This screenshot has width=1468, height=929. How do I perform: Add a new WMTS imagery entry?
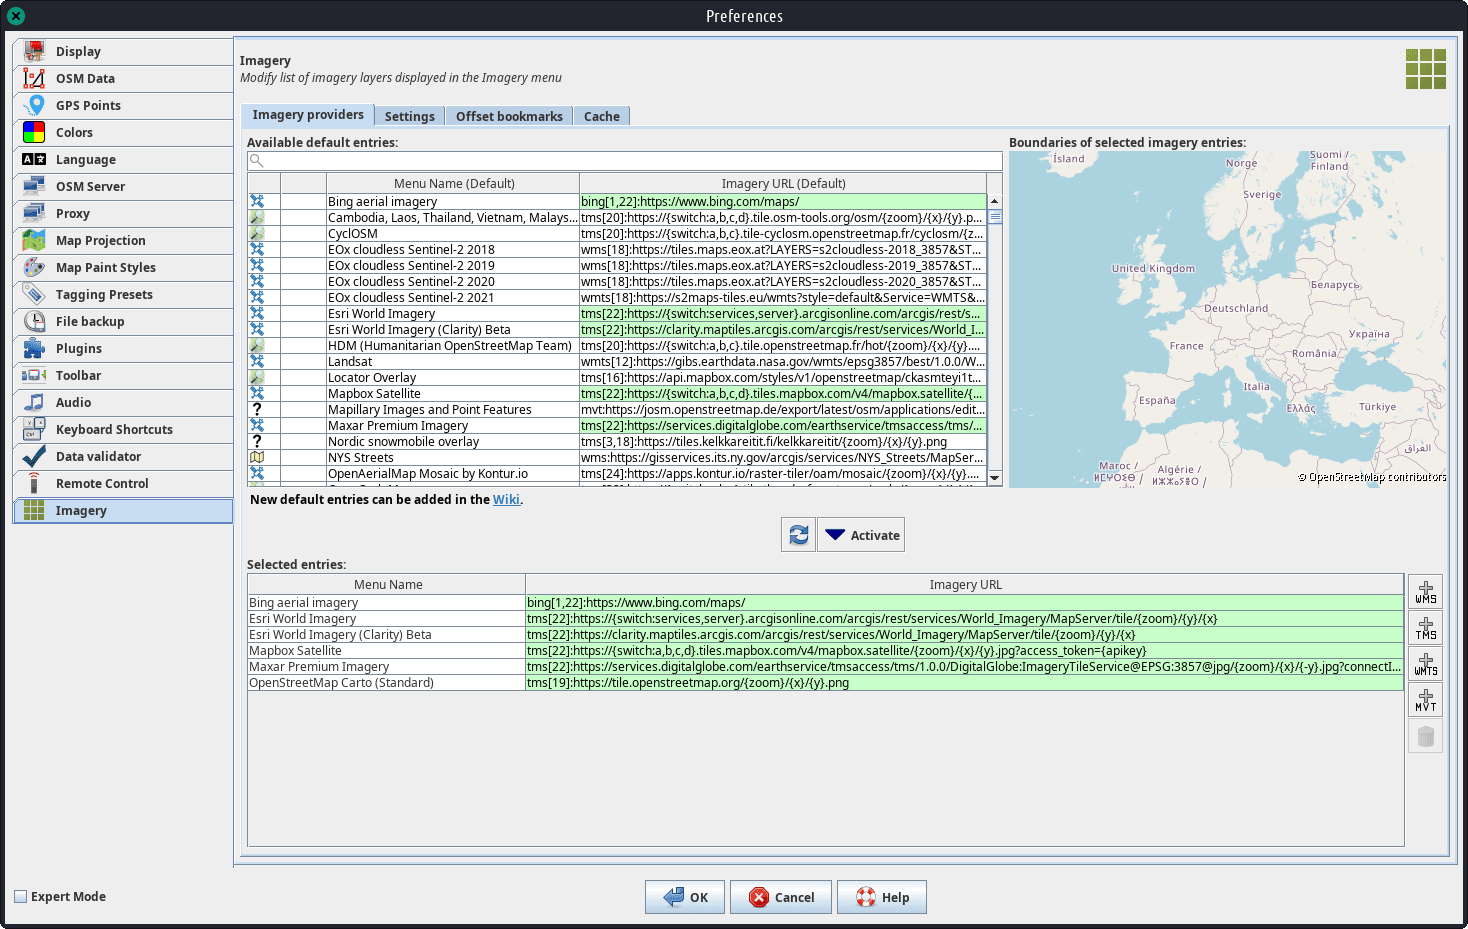coord(1425,664)
